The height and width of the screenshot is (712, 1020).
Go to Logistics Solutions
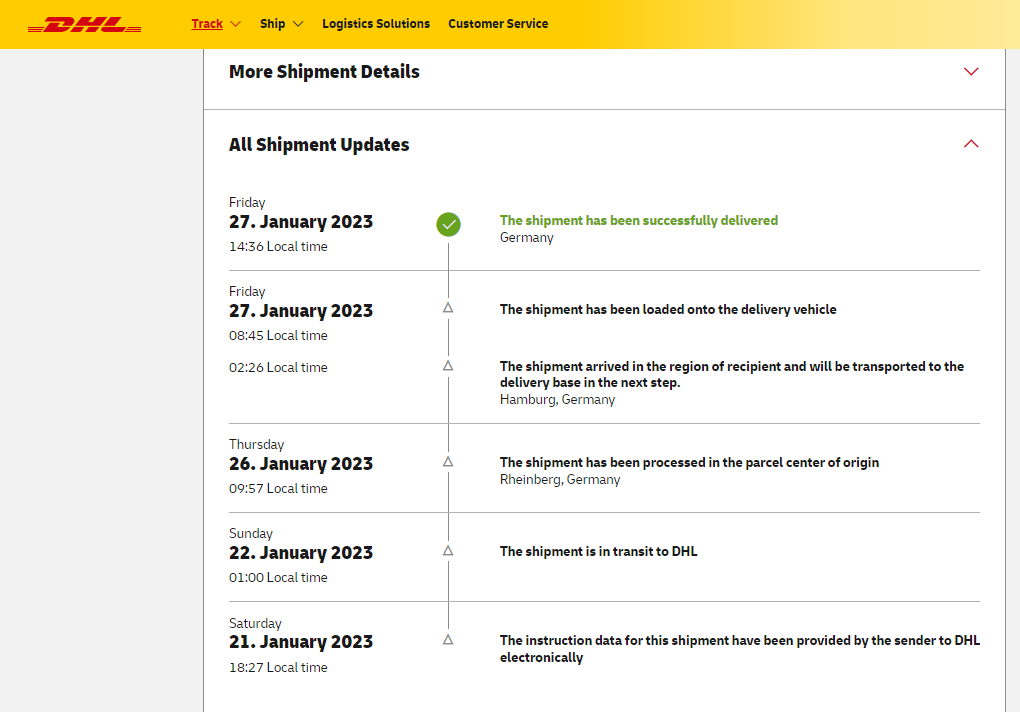376,24
